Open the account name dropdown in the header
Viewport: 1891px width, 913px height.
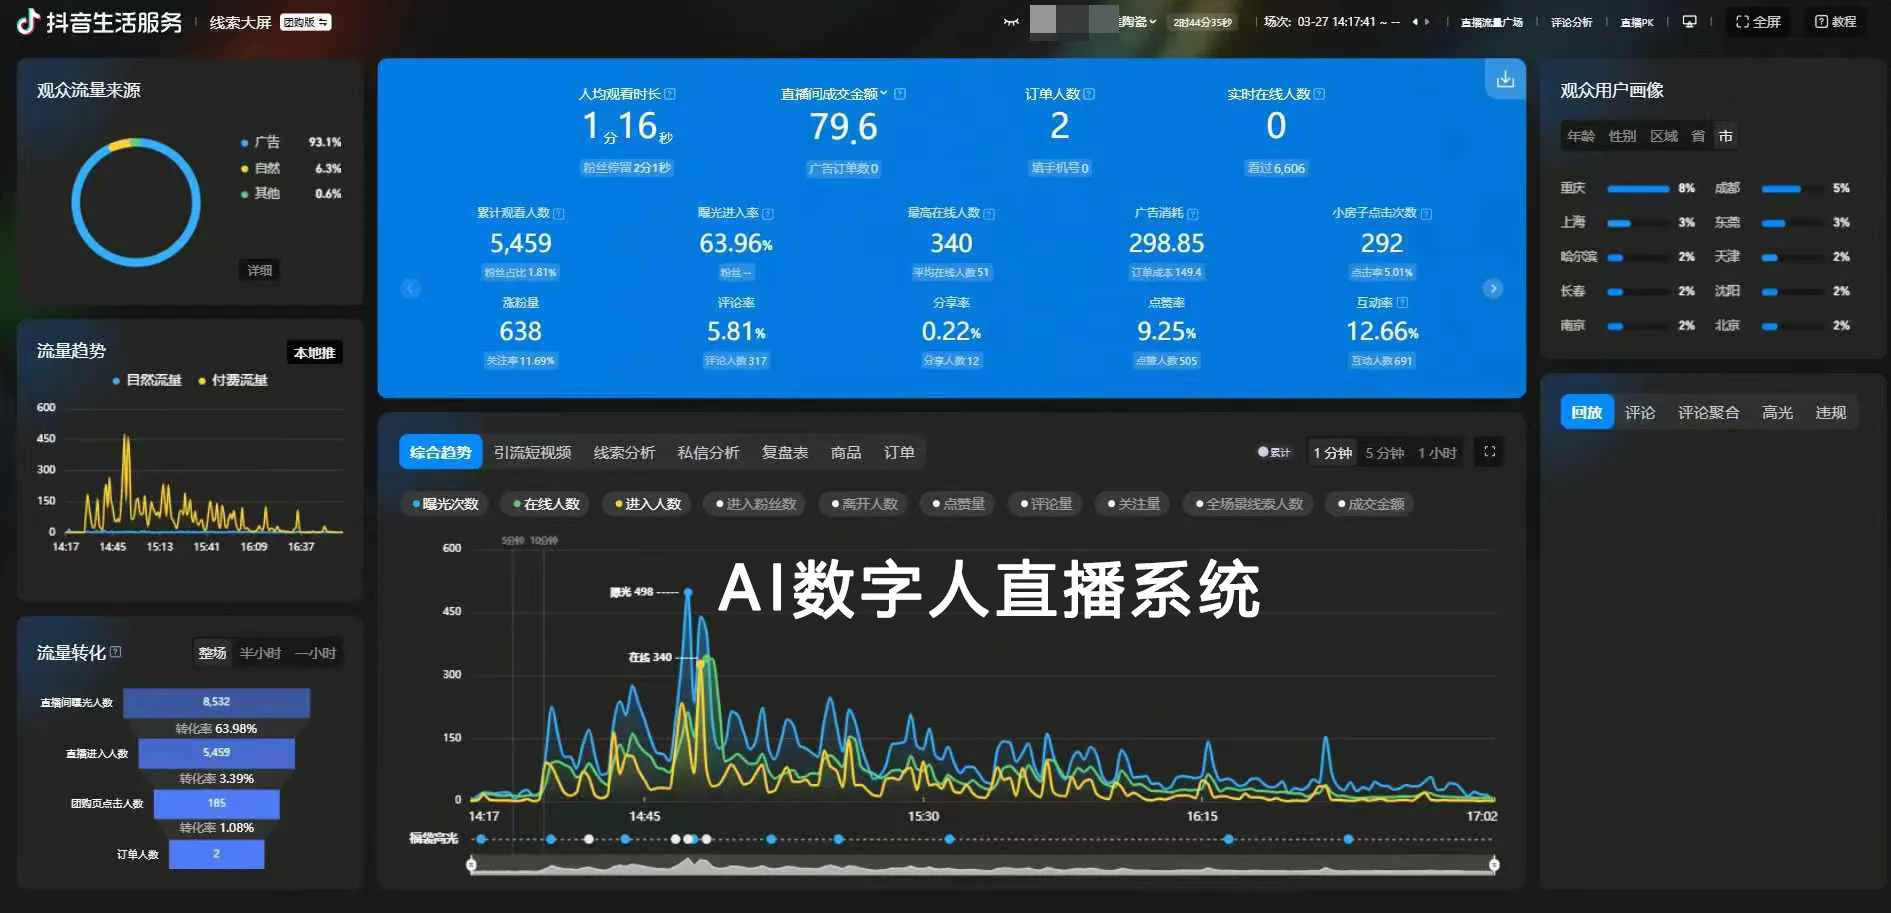[x=1137, y=22]
